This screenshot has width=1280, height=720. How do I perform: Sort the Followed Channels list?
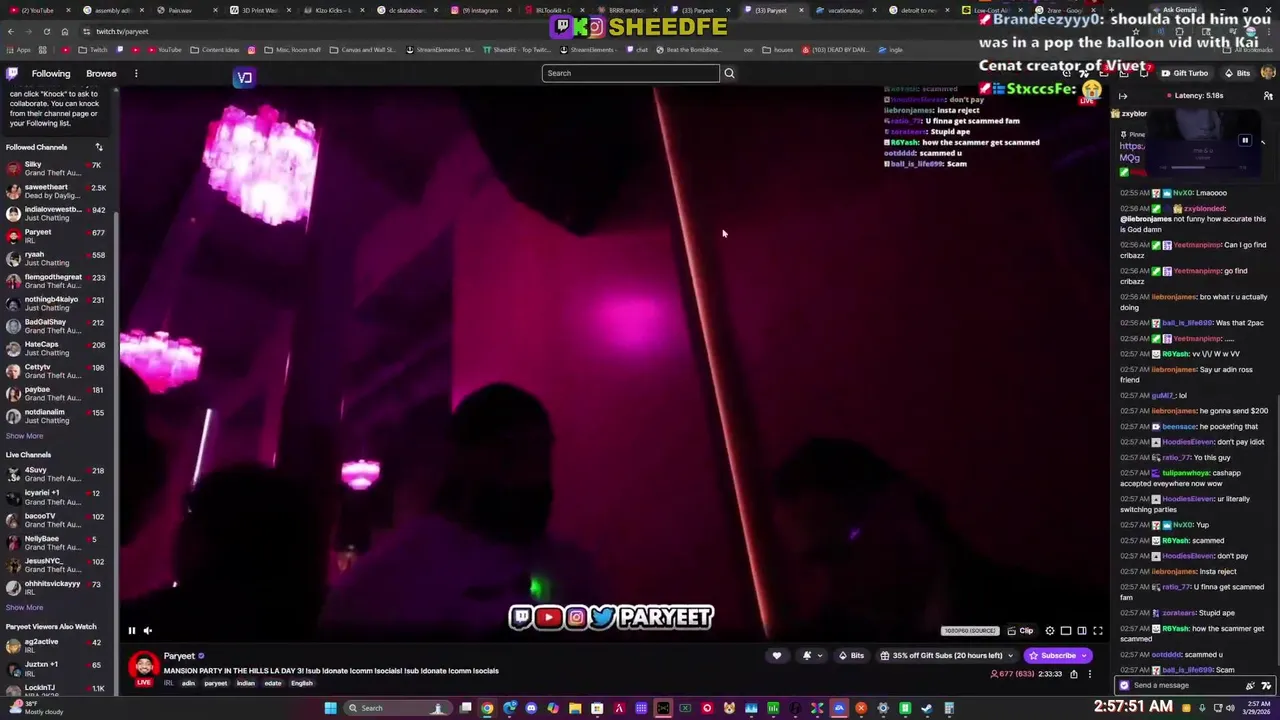pyautogui.click(x=99, y=147)
